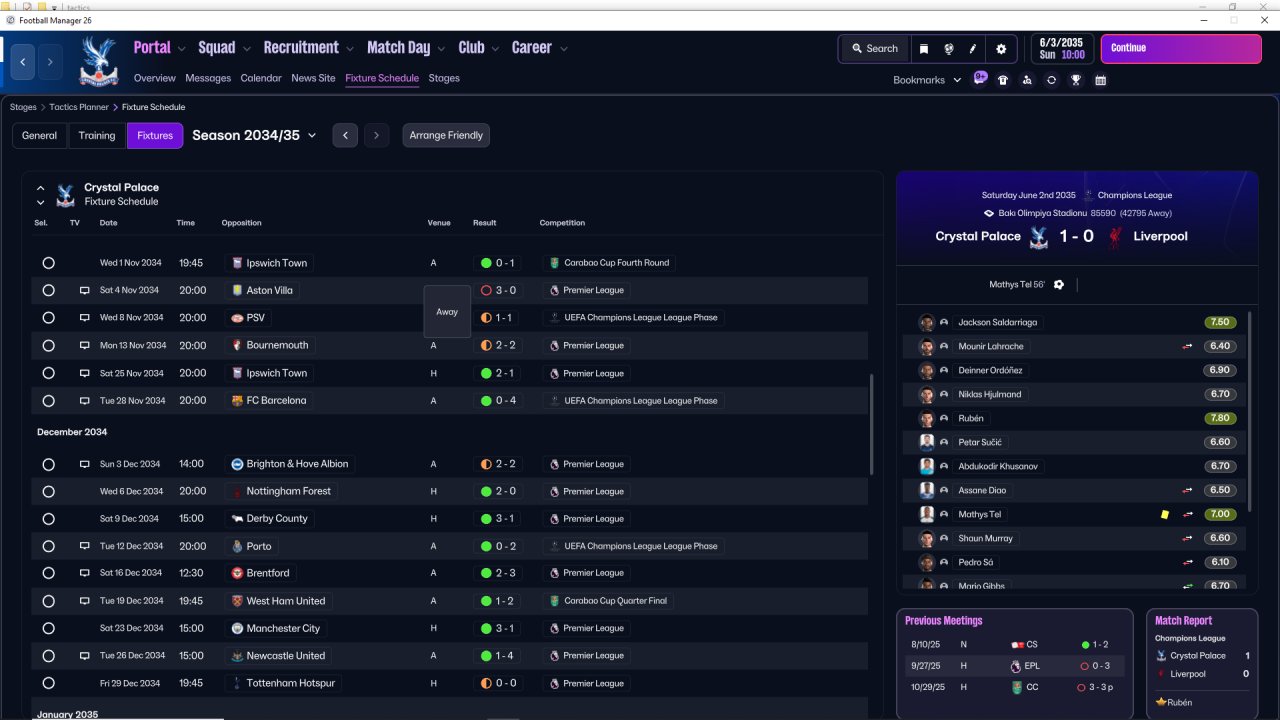Image resolution: width=1280 pixels, height=720 pixels.
Task: Click the calendar bookmark icon
Action: pos(1101,80)
